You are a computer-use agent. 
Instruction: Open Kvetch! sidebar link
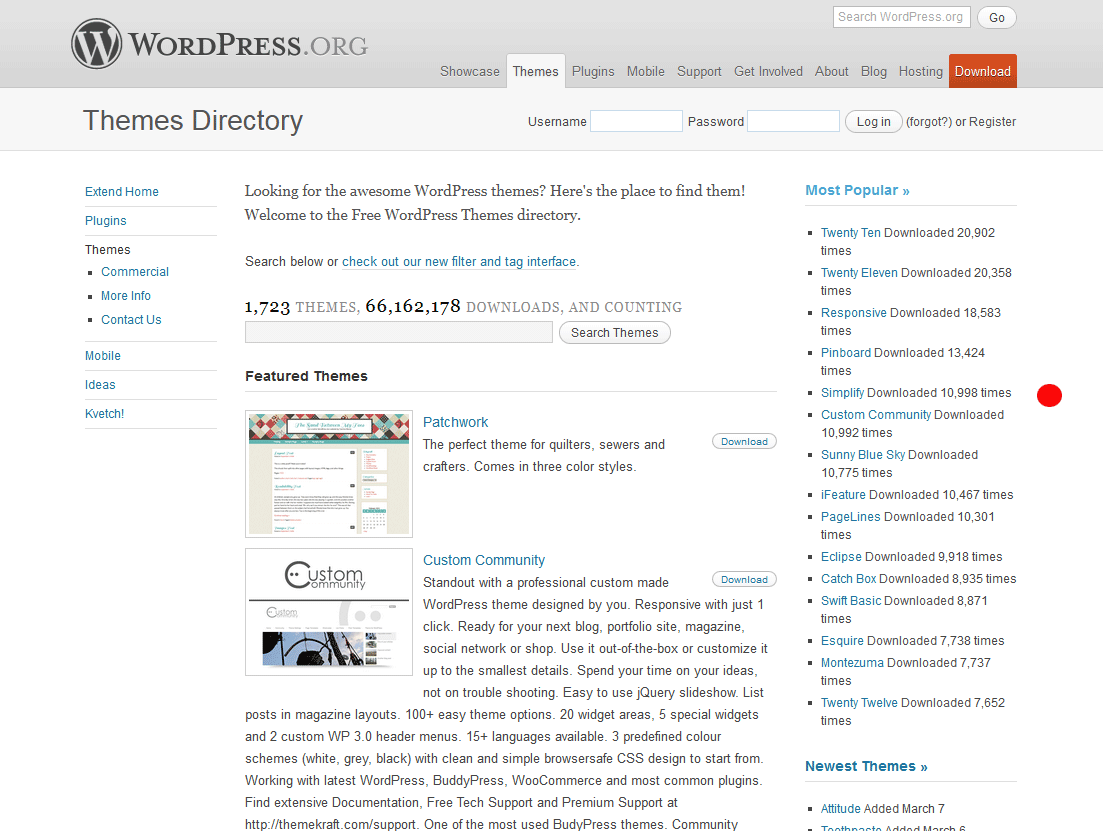pyautogui.click(x=104, y=413)
